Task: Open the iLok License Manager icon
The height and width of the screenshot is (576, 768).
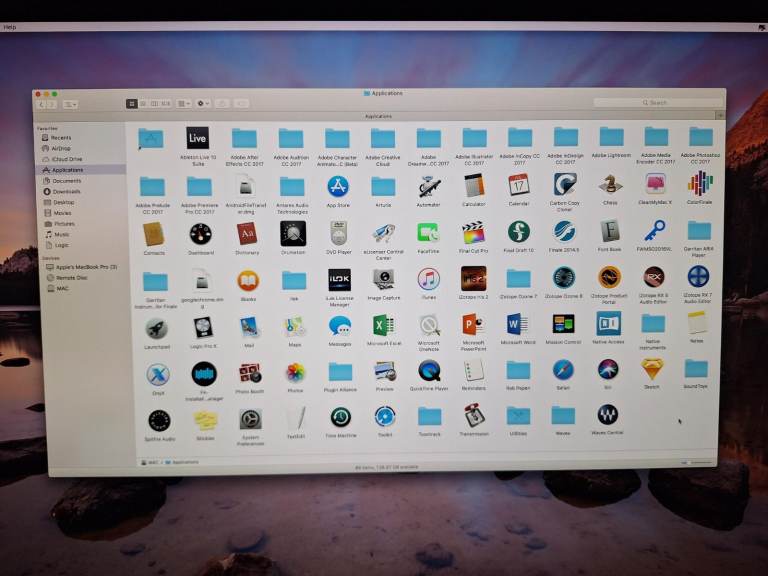Action: (339, 280)
